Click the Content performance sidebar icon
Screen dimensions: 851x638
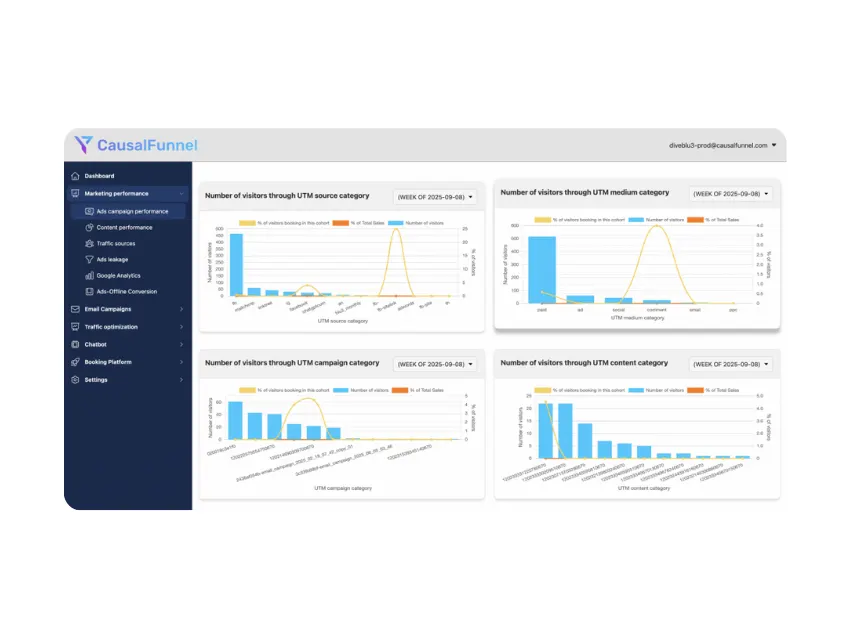click(89, 227)
